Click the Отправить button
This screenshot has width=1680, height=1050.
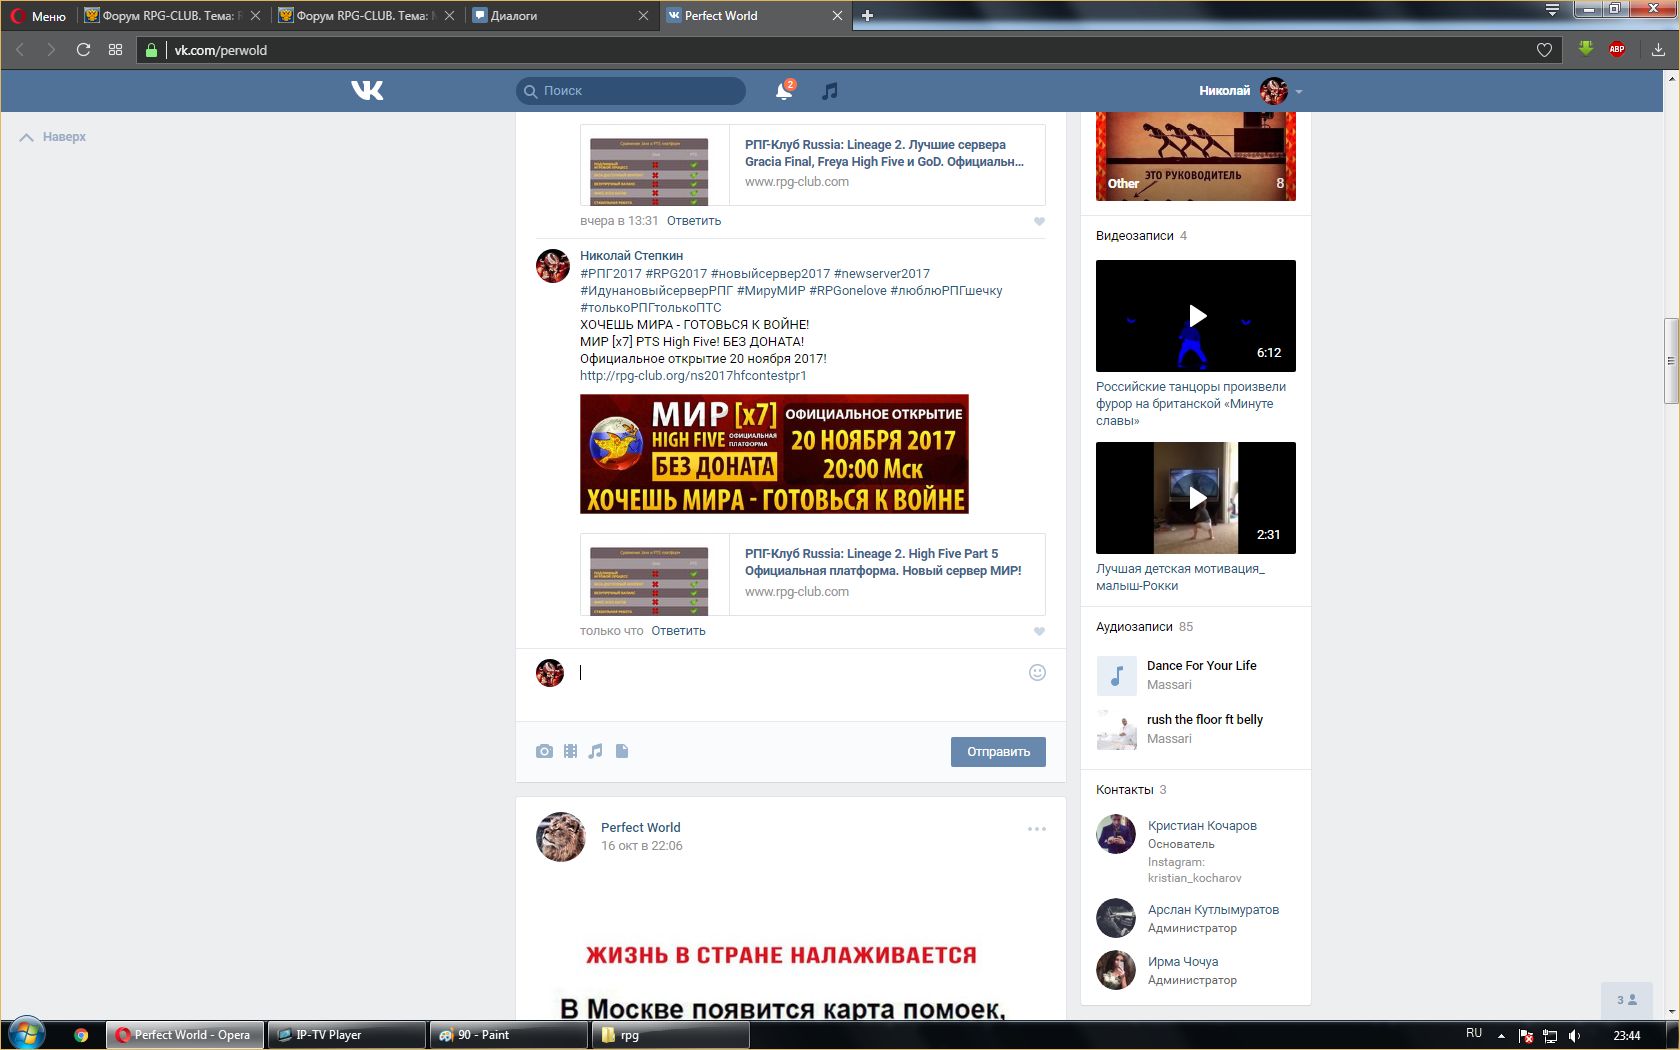coord(998,752)
